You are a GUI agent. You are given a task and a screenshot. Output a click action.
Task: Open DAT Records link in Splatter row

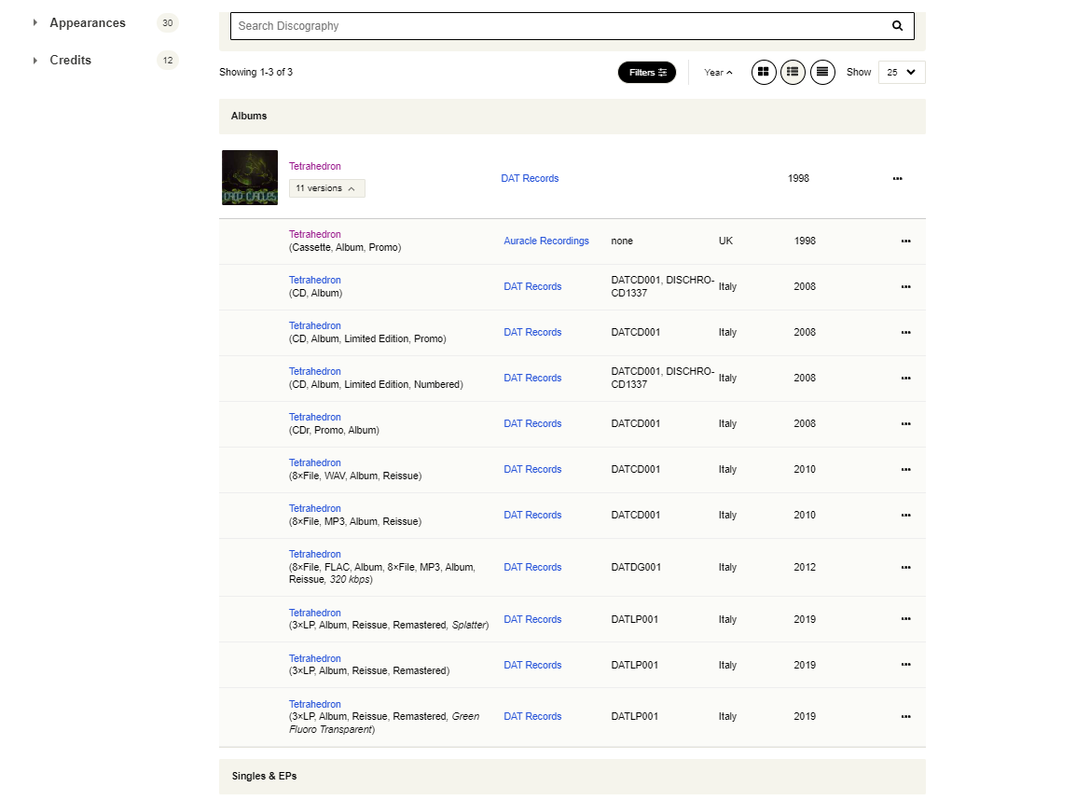[533, 619]
